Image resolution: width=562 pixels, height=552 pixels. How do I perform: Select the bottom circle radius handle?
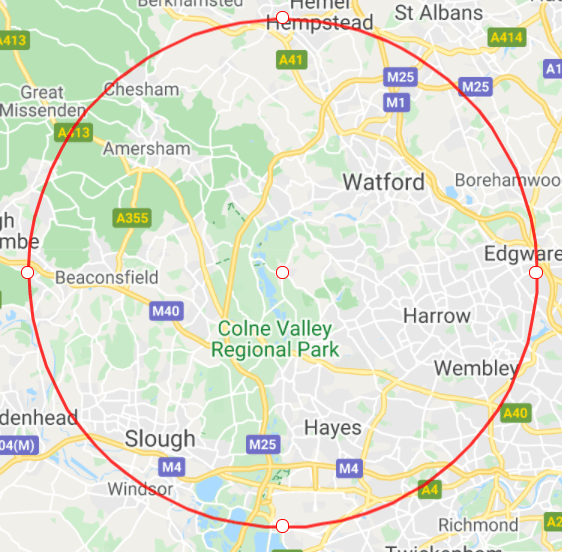click(282, 526)
